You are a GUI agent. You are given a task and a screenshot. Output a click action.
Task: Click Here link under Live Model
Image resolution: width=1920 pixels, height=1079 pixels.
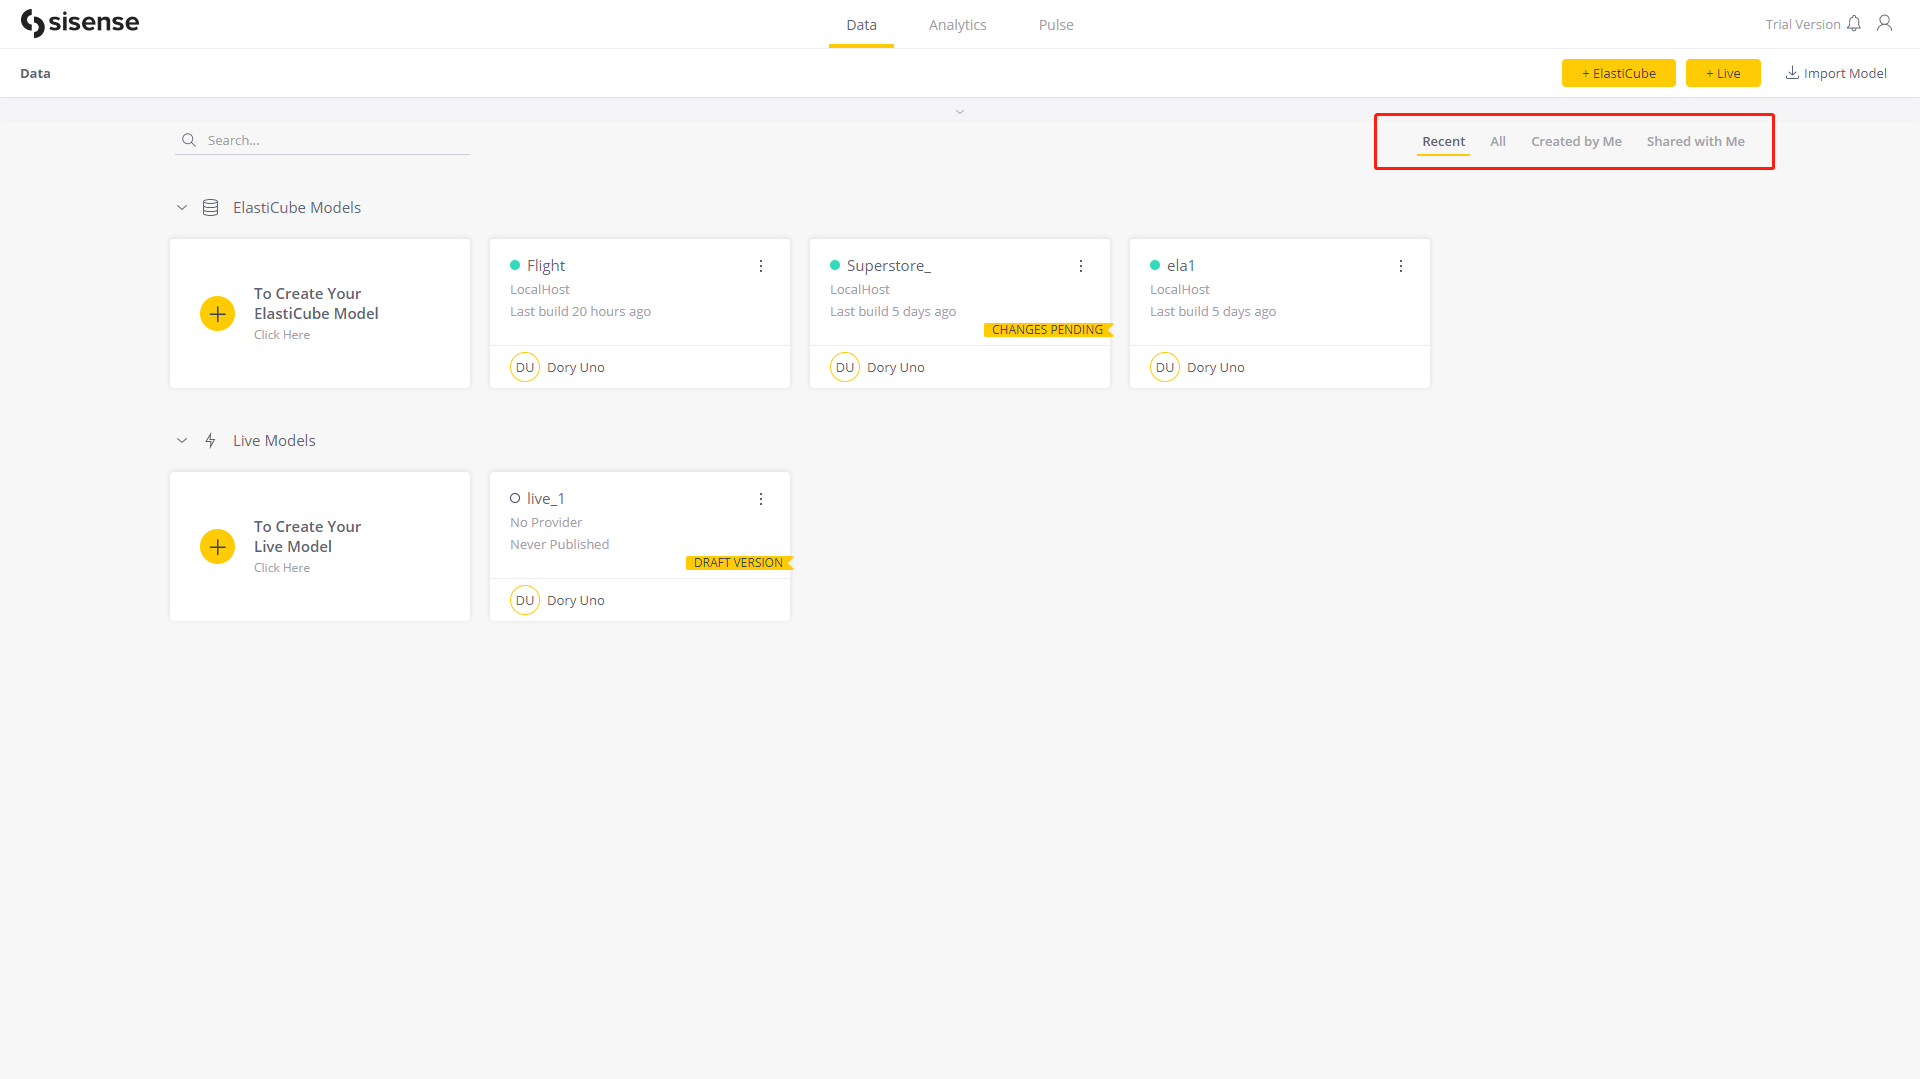pos(282,568)
